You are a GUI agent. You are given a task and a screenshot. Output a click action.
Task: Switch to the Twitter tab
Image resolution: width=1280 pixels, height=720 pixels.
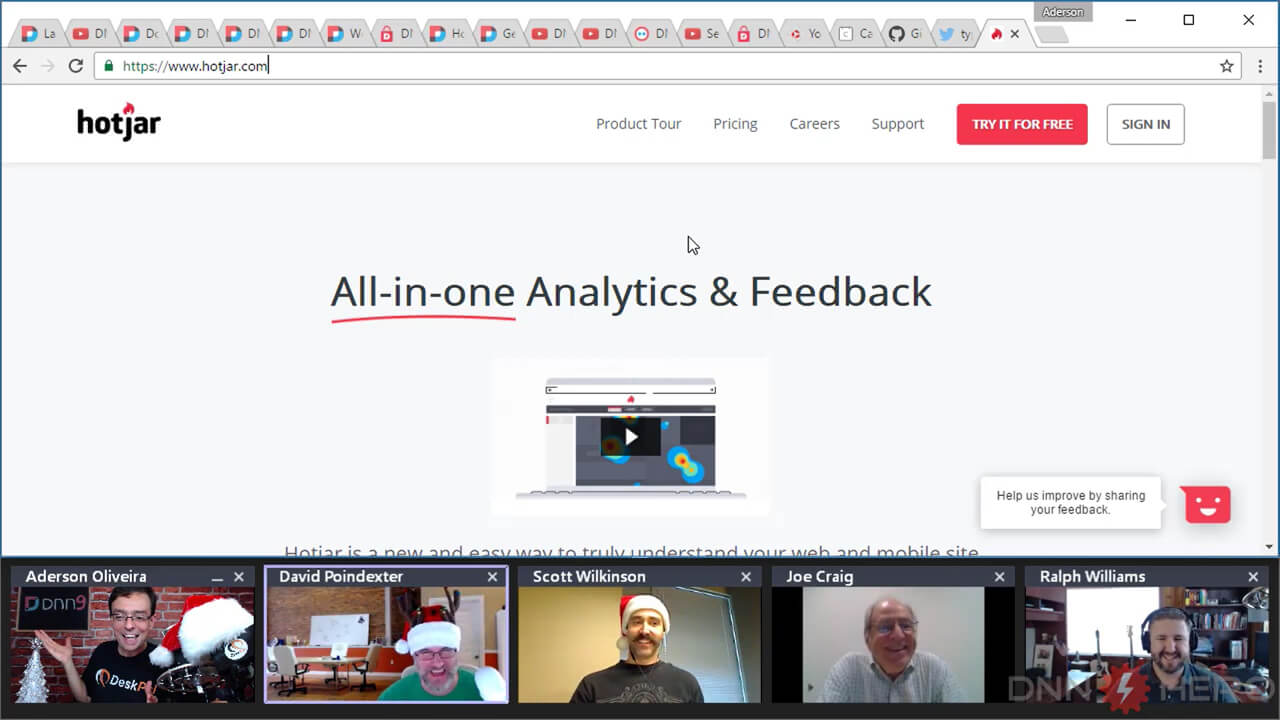(x=956, y=34)
